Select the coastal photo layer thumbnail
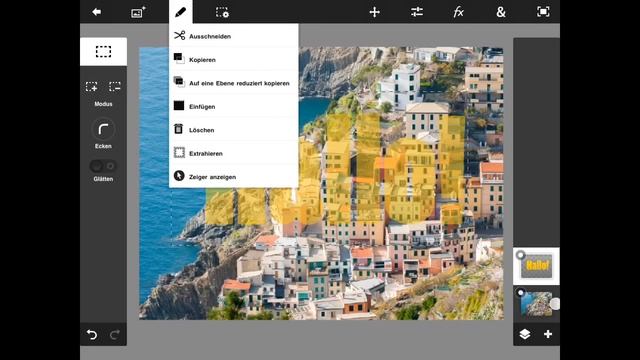Image resolution: width=640 pixels, height=360 pixels. [x=536, y=304]
